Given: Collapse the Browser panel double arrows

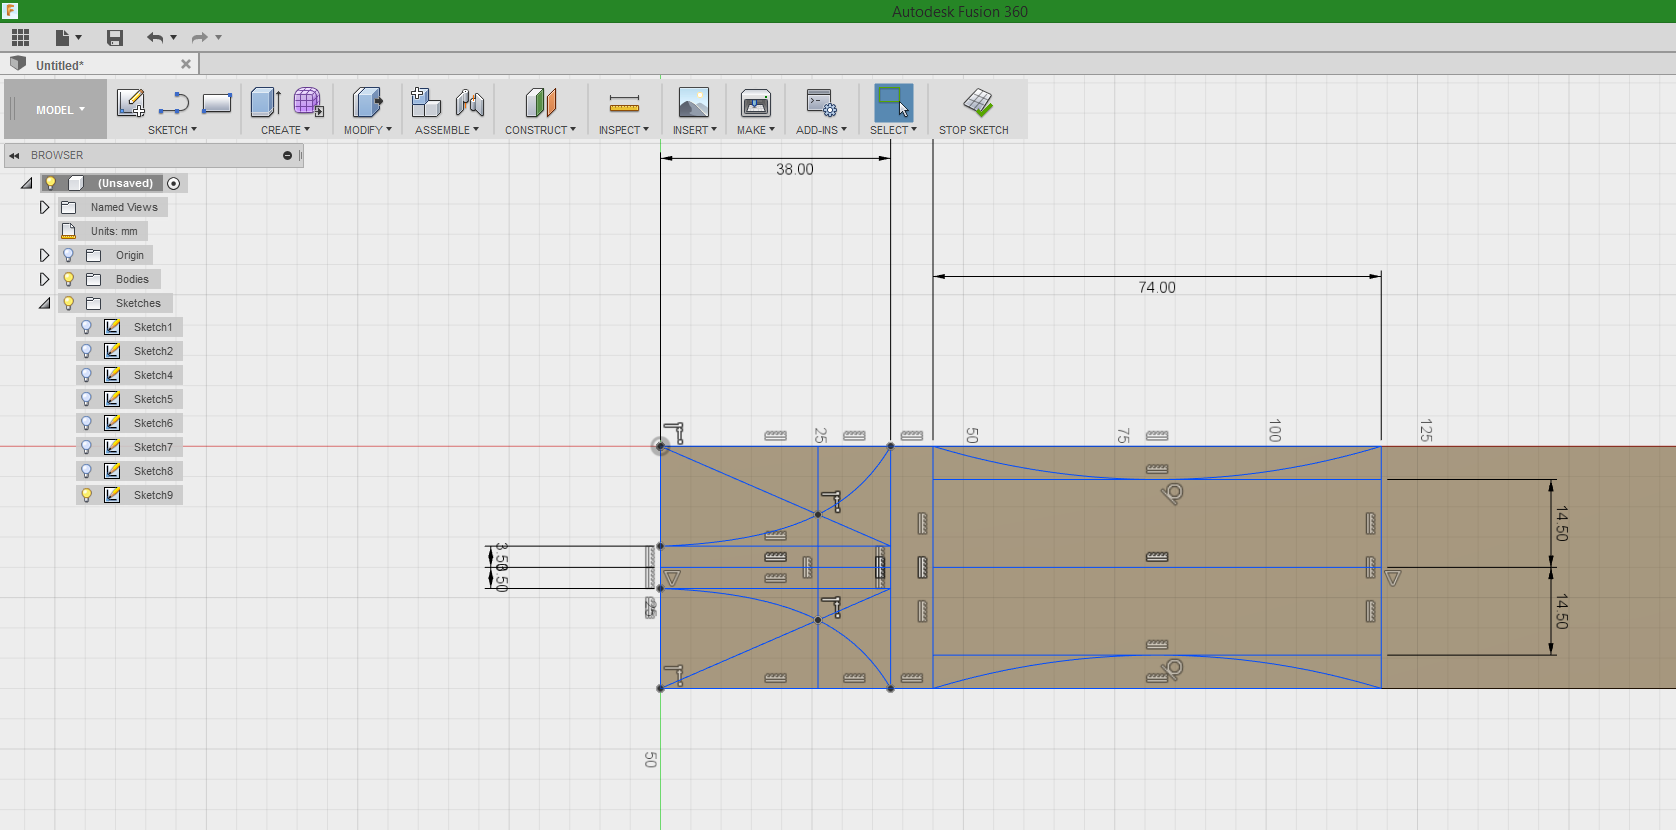Looking at the screenshot, I should click(x=15, y=156).
